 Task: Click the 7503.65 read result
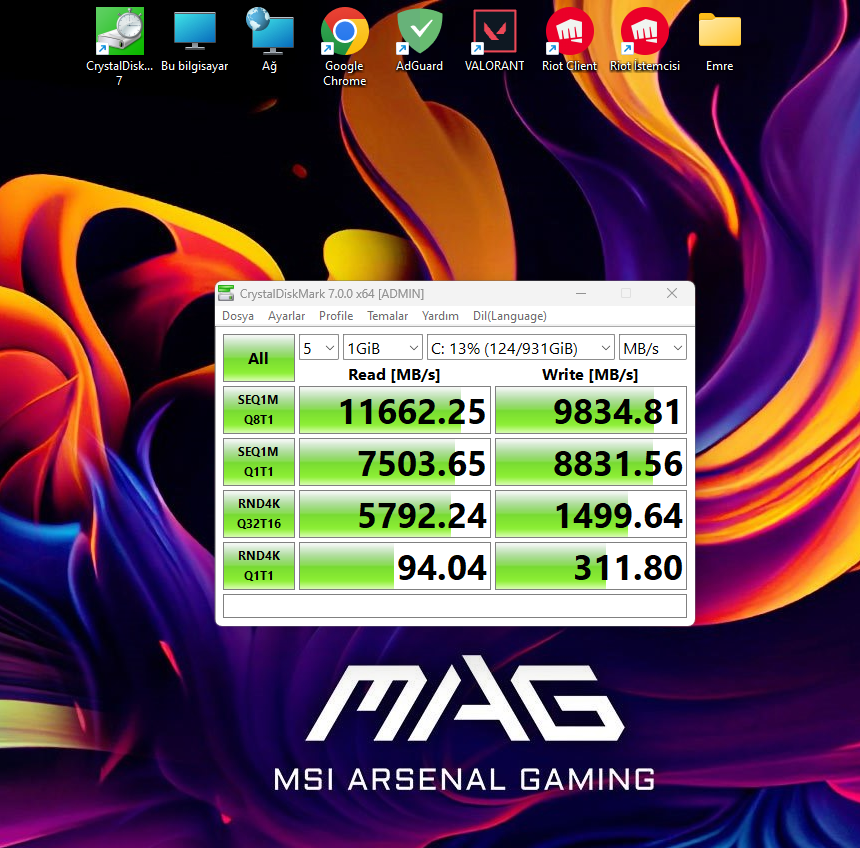coord(395,462)
